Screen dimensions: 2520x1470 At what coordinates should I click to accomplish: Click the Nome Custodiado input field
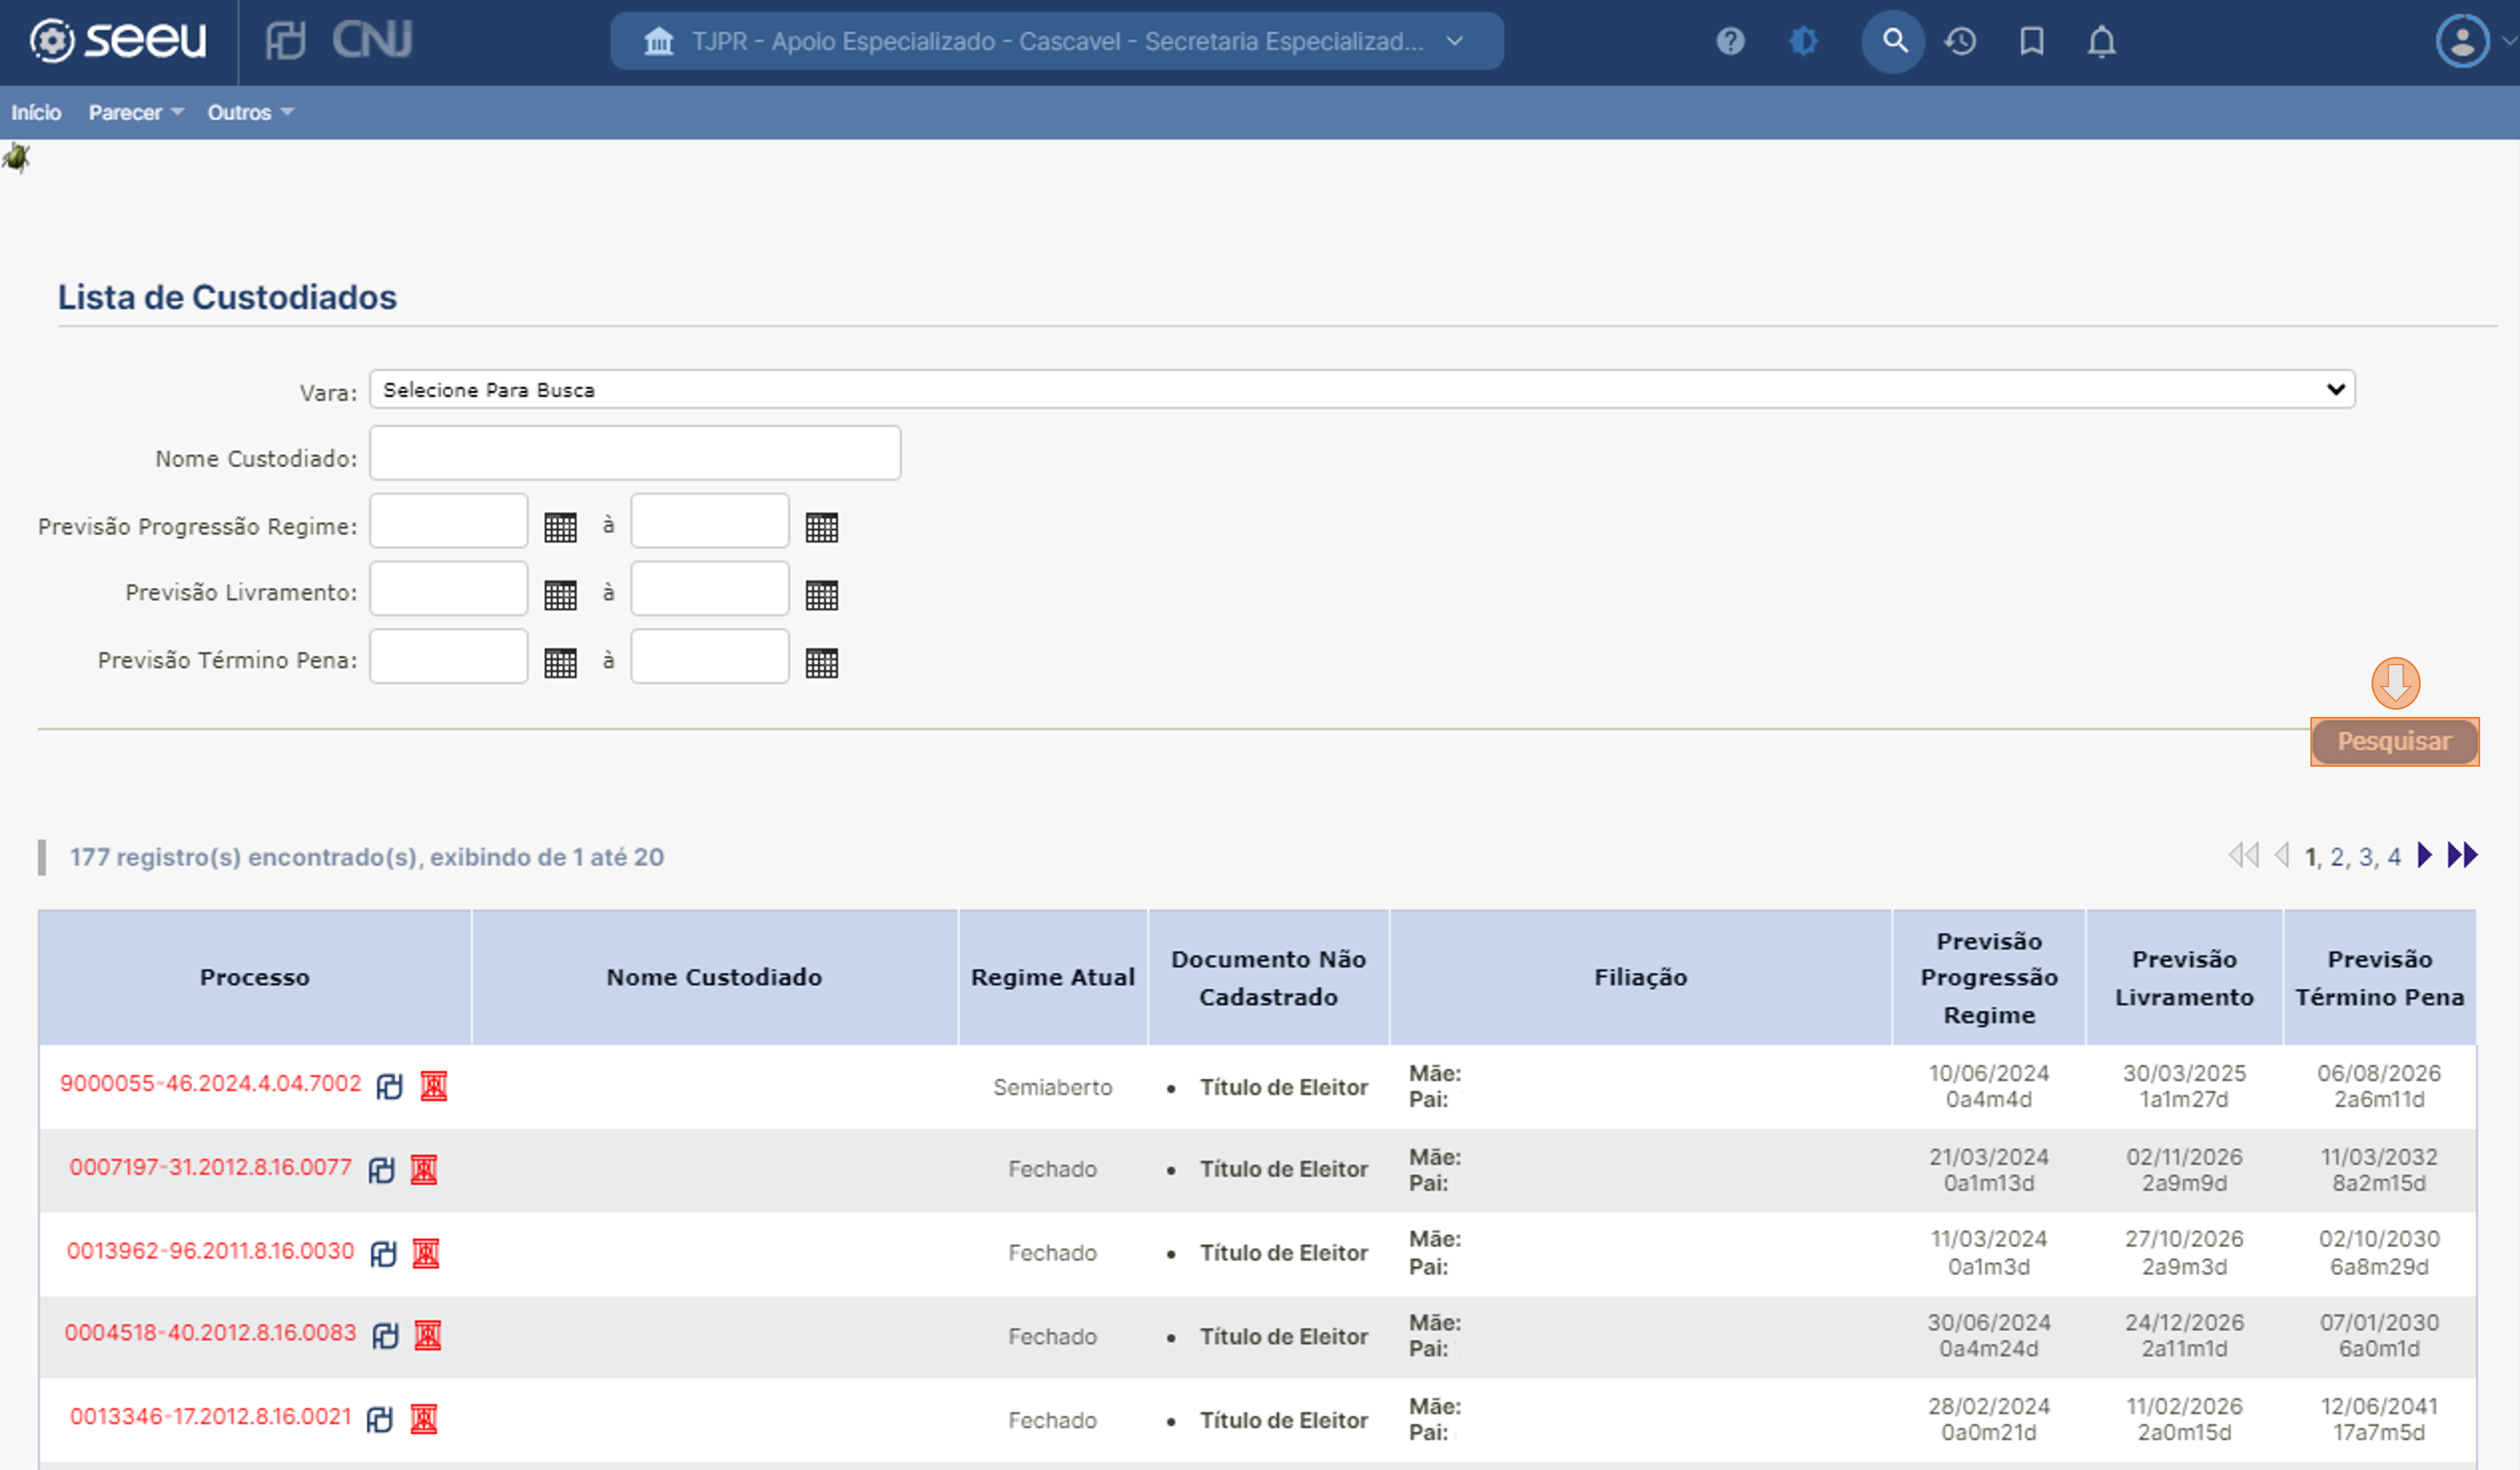635,453
